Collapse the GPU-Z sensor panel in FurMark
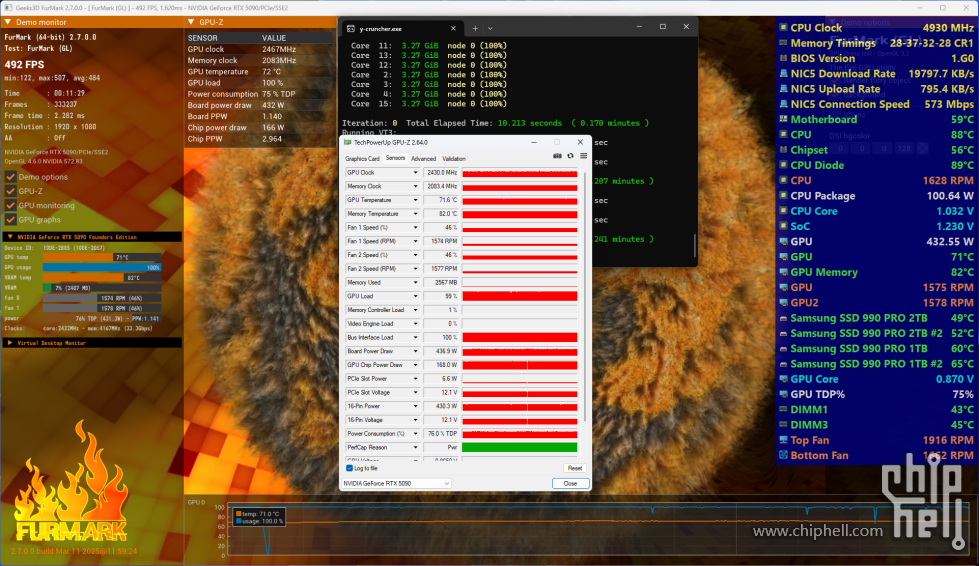 coord(191,22)
